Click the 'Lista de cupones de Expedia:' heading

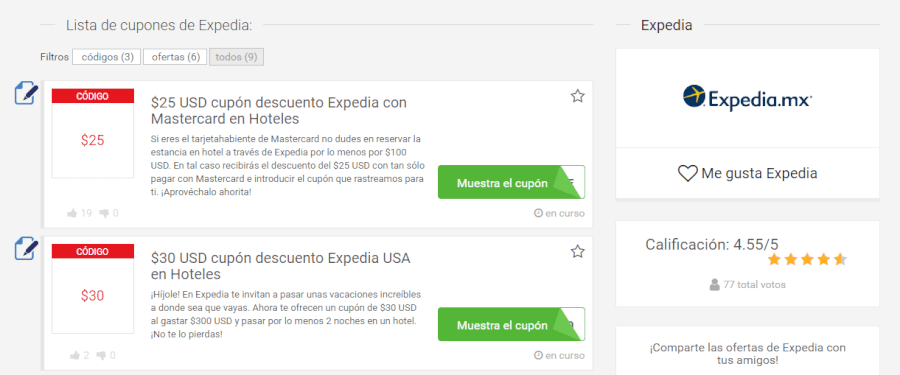(x=159, y=25)
